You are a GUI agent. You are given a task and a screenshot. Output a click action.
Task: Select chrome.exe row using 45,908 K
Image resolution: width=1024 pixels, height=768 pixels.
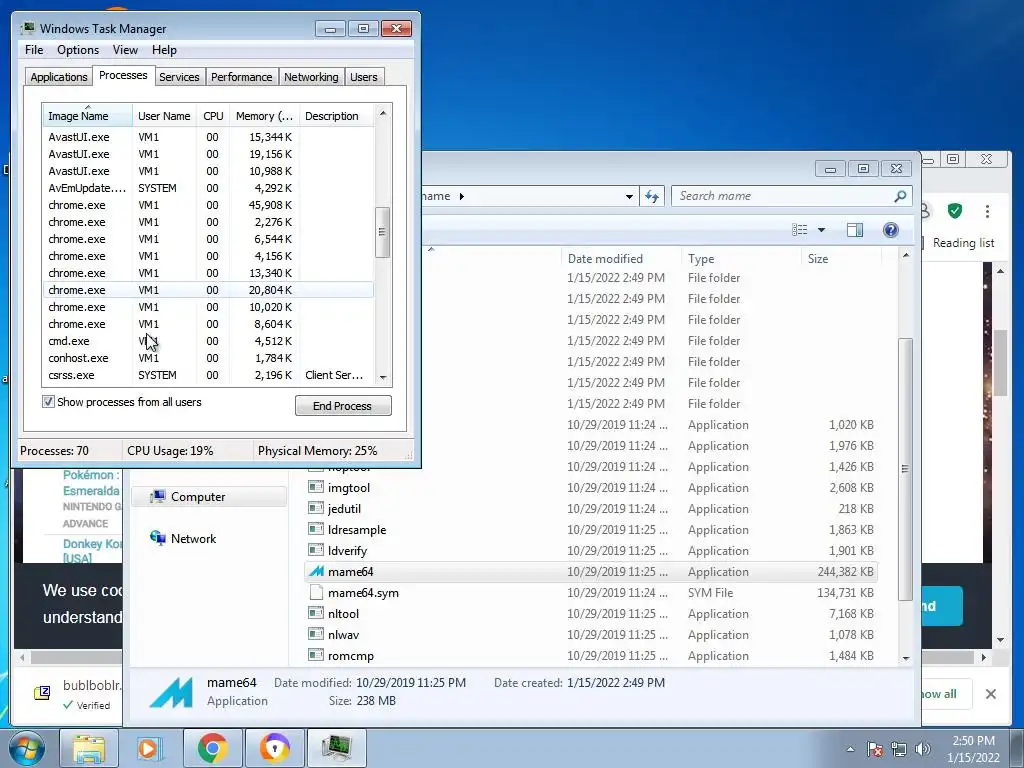[x=208, y=205]
